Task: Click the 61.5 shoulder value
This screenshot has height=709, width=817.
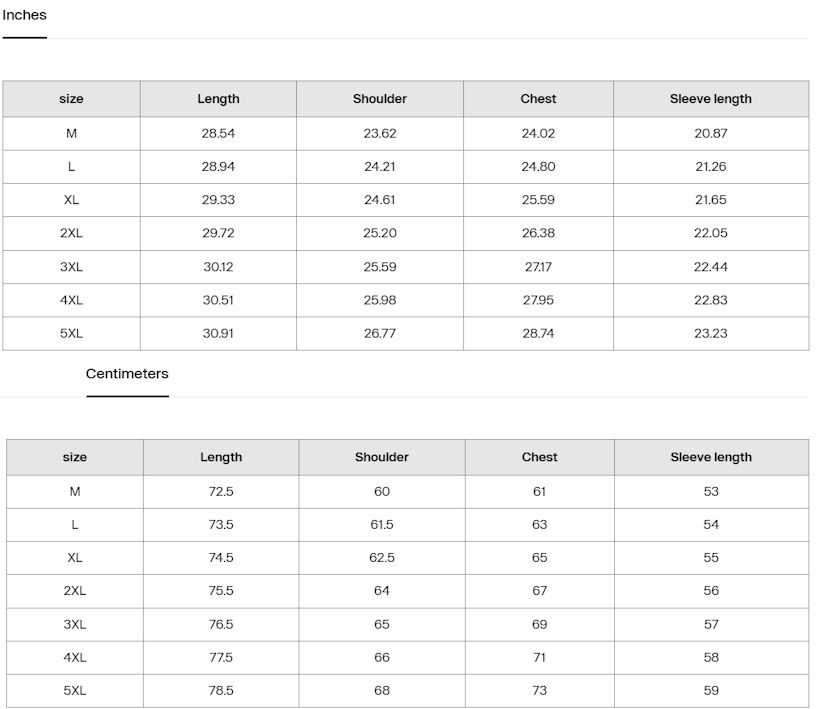Action: pos(382,524)
